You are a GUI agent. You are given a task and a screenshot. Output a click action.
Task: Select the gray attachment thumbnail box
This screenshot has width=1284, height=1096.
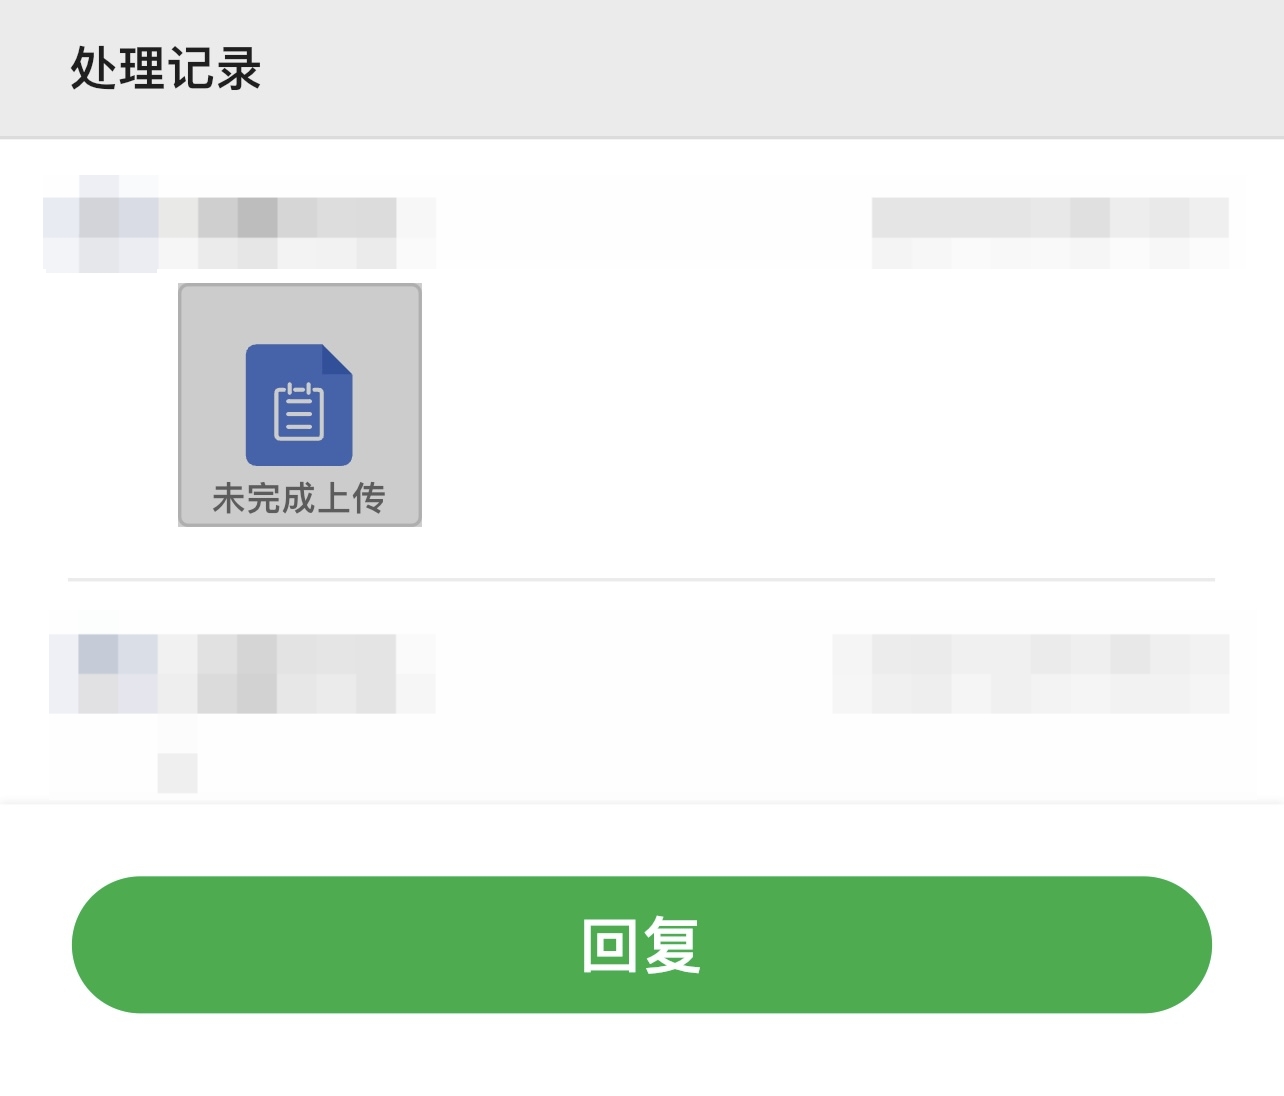coord(300,405)
